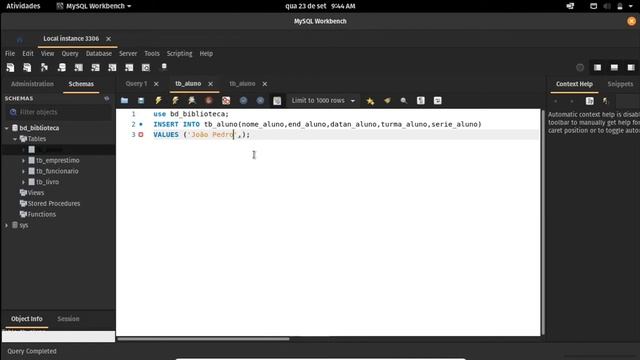
Task: Create a new schema toolbar icon
Action: [62, 67]
